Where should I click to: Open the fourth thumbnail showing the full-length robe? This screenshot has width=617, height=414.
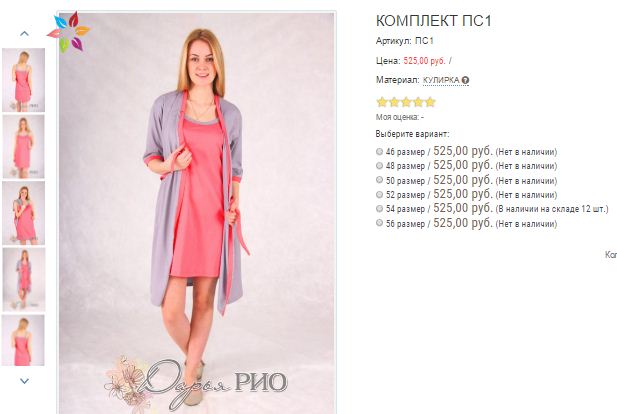[x=24, y=279]
